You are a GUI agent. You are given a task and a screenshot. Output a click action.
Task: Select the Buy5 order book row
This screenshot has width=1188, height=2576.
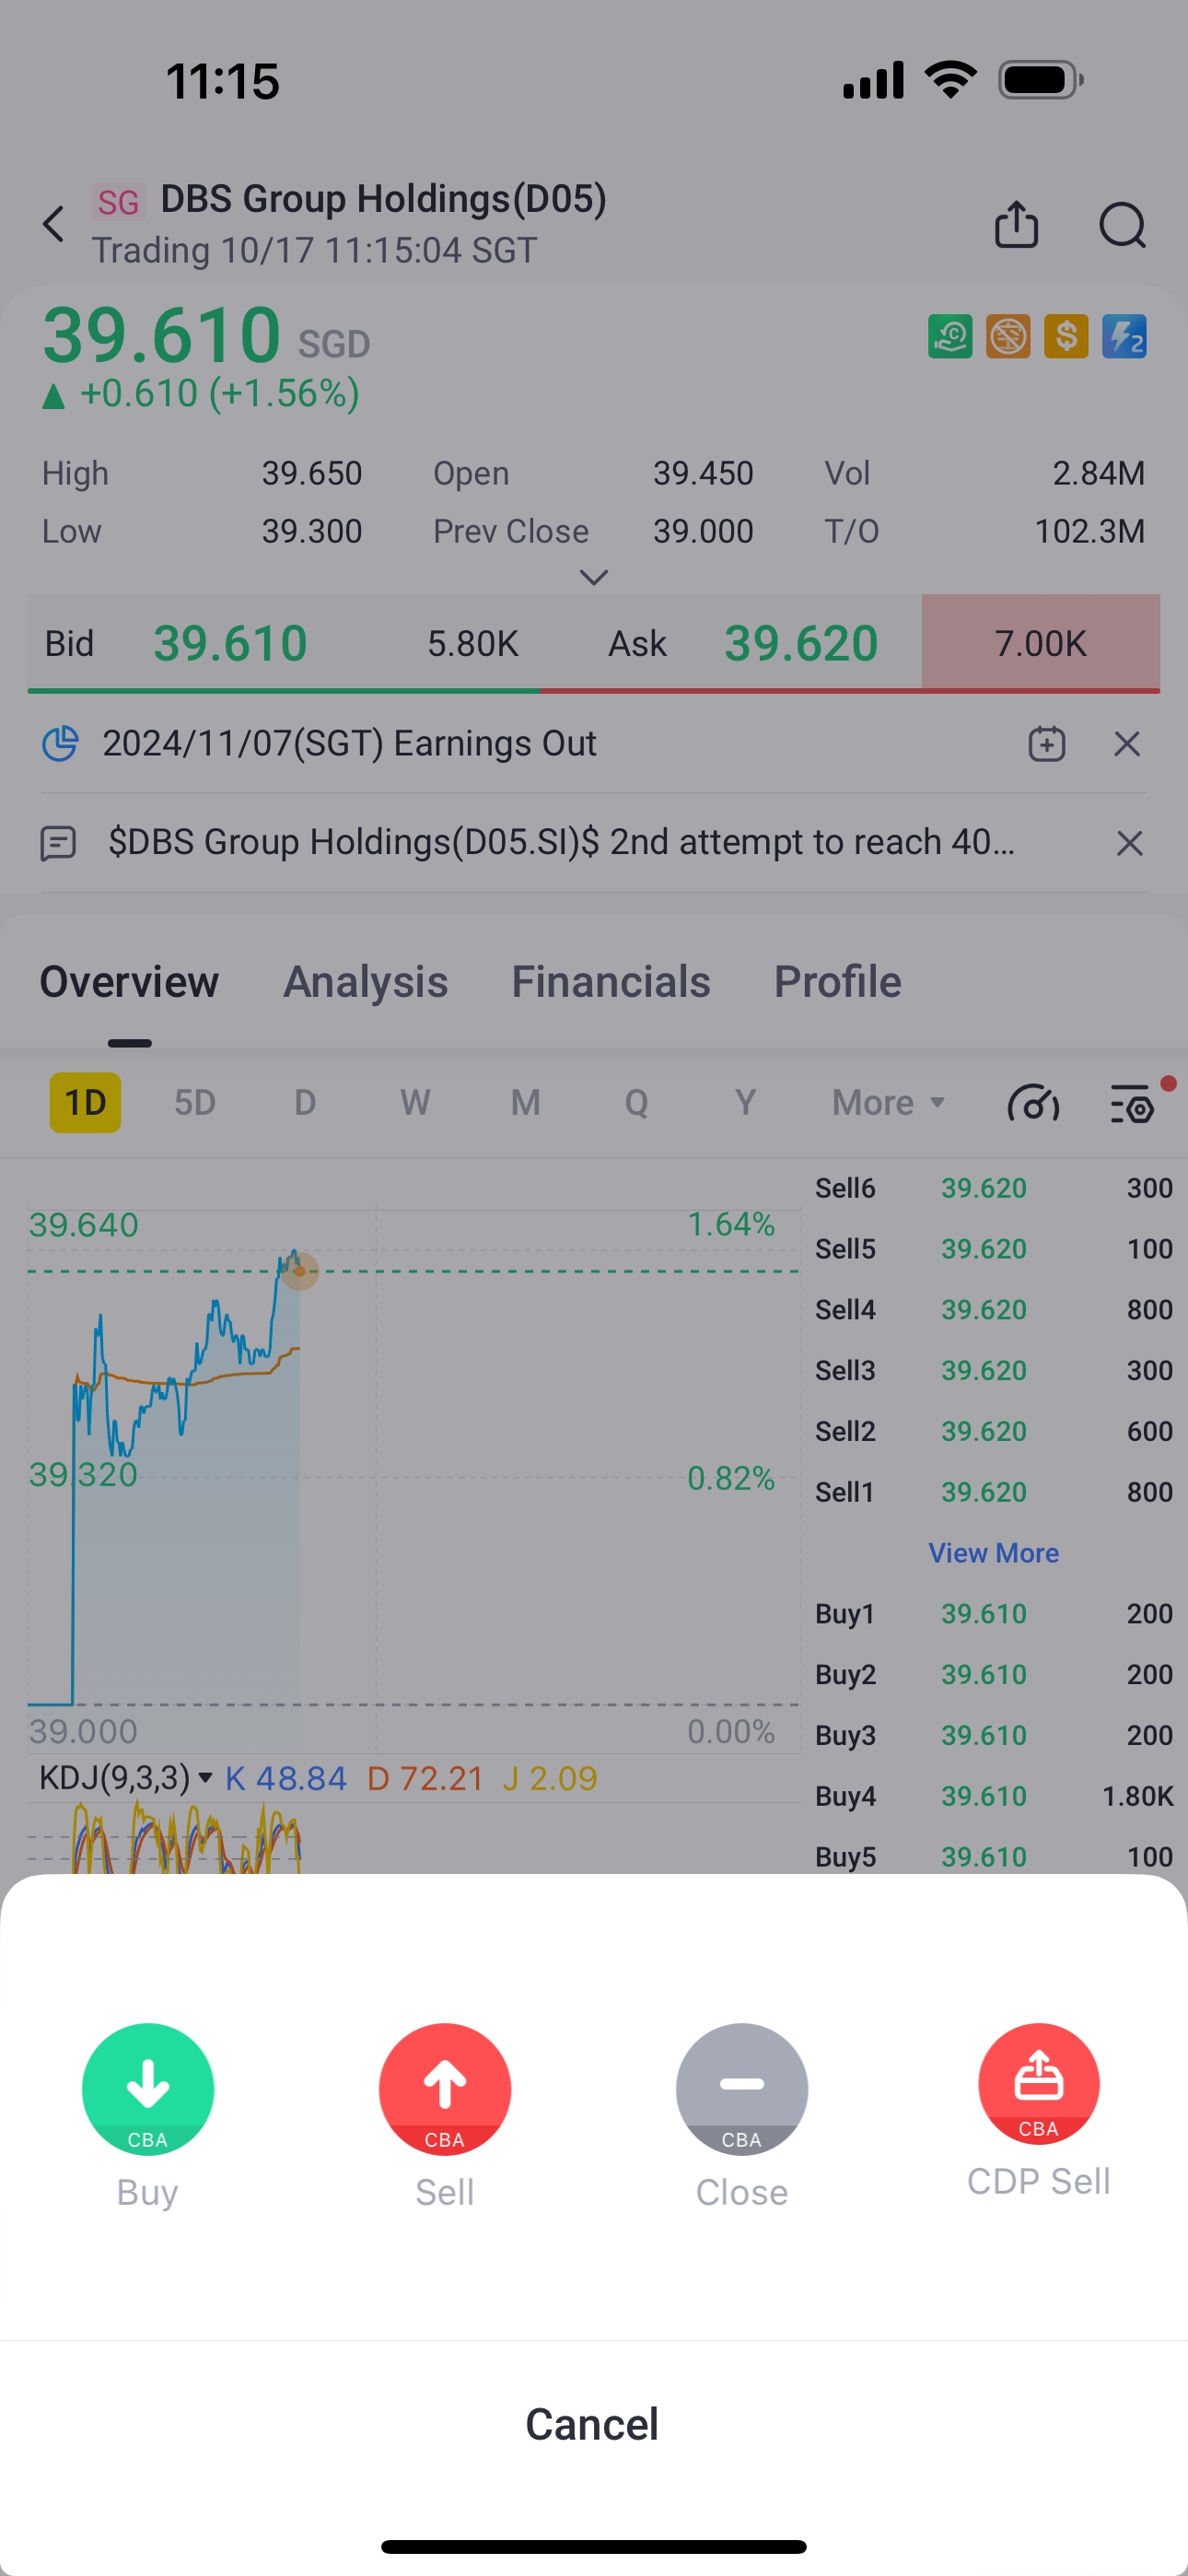994,1856
